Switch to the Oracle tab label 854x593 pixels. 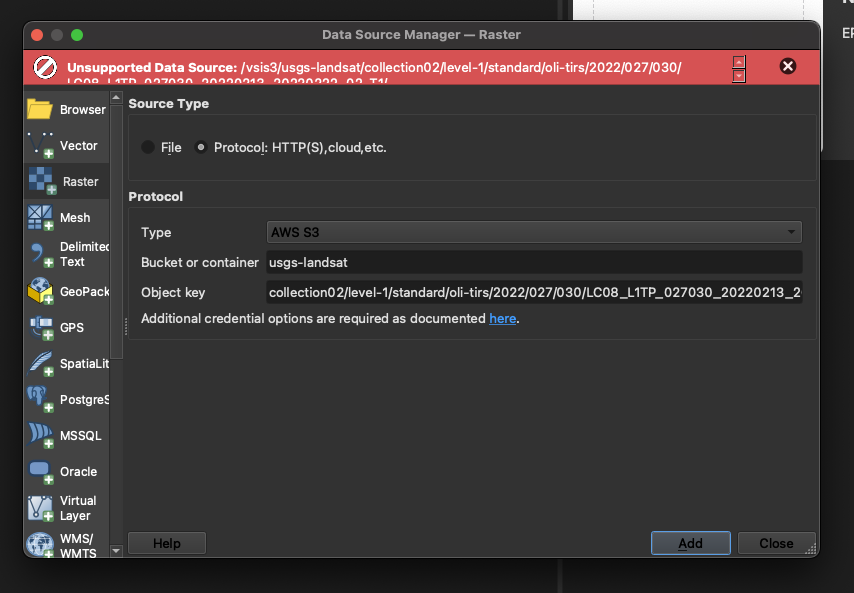click(78, 472)
